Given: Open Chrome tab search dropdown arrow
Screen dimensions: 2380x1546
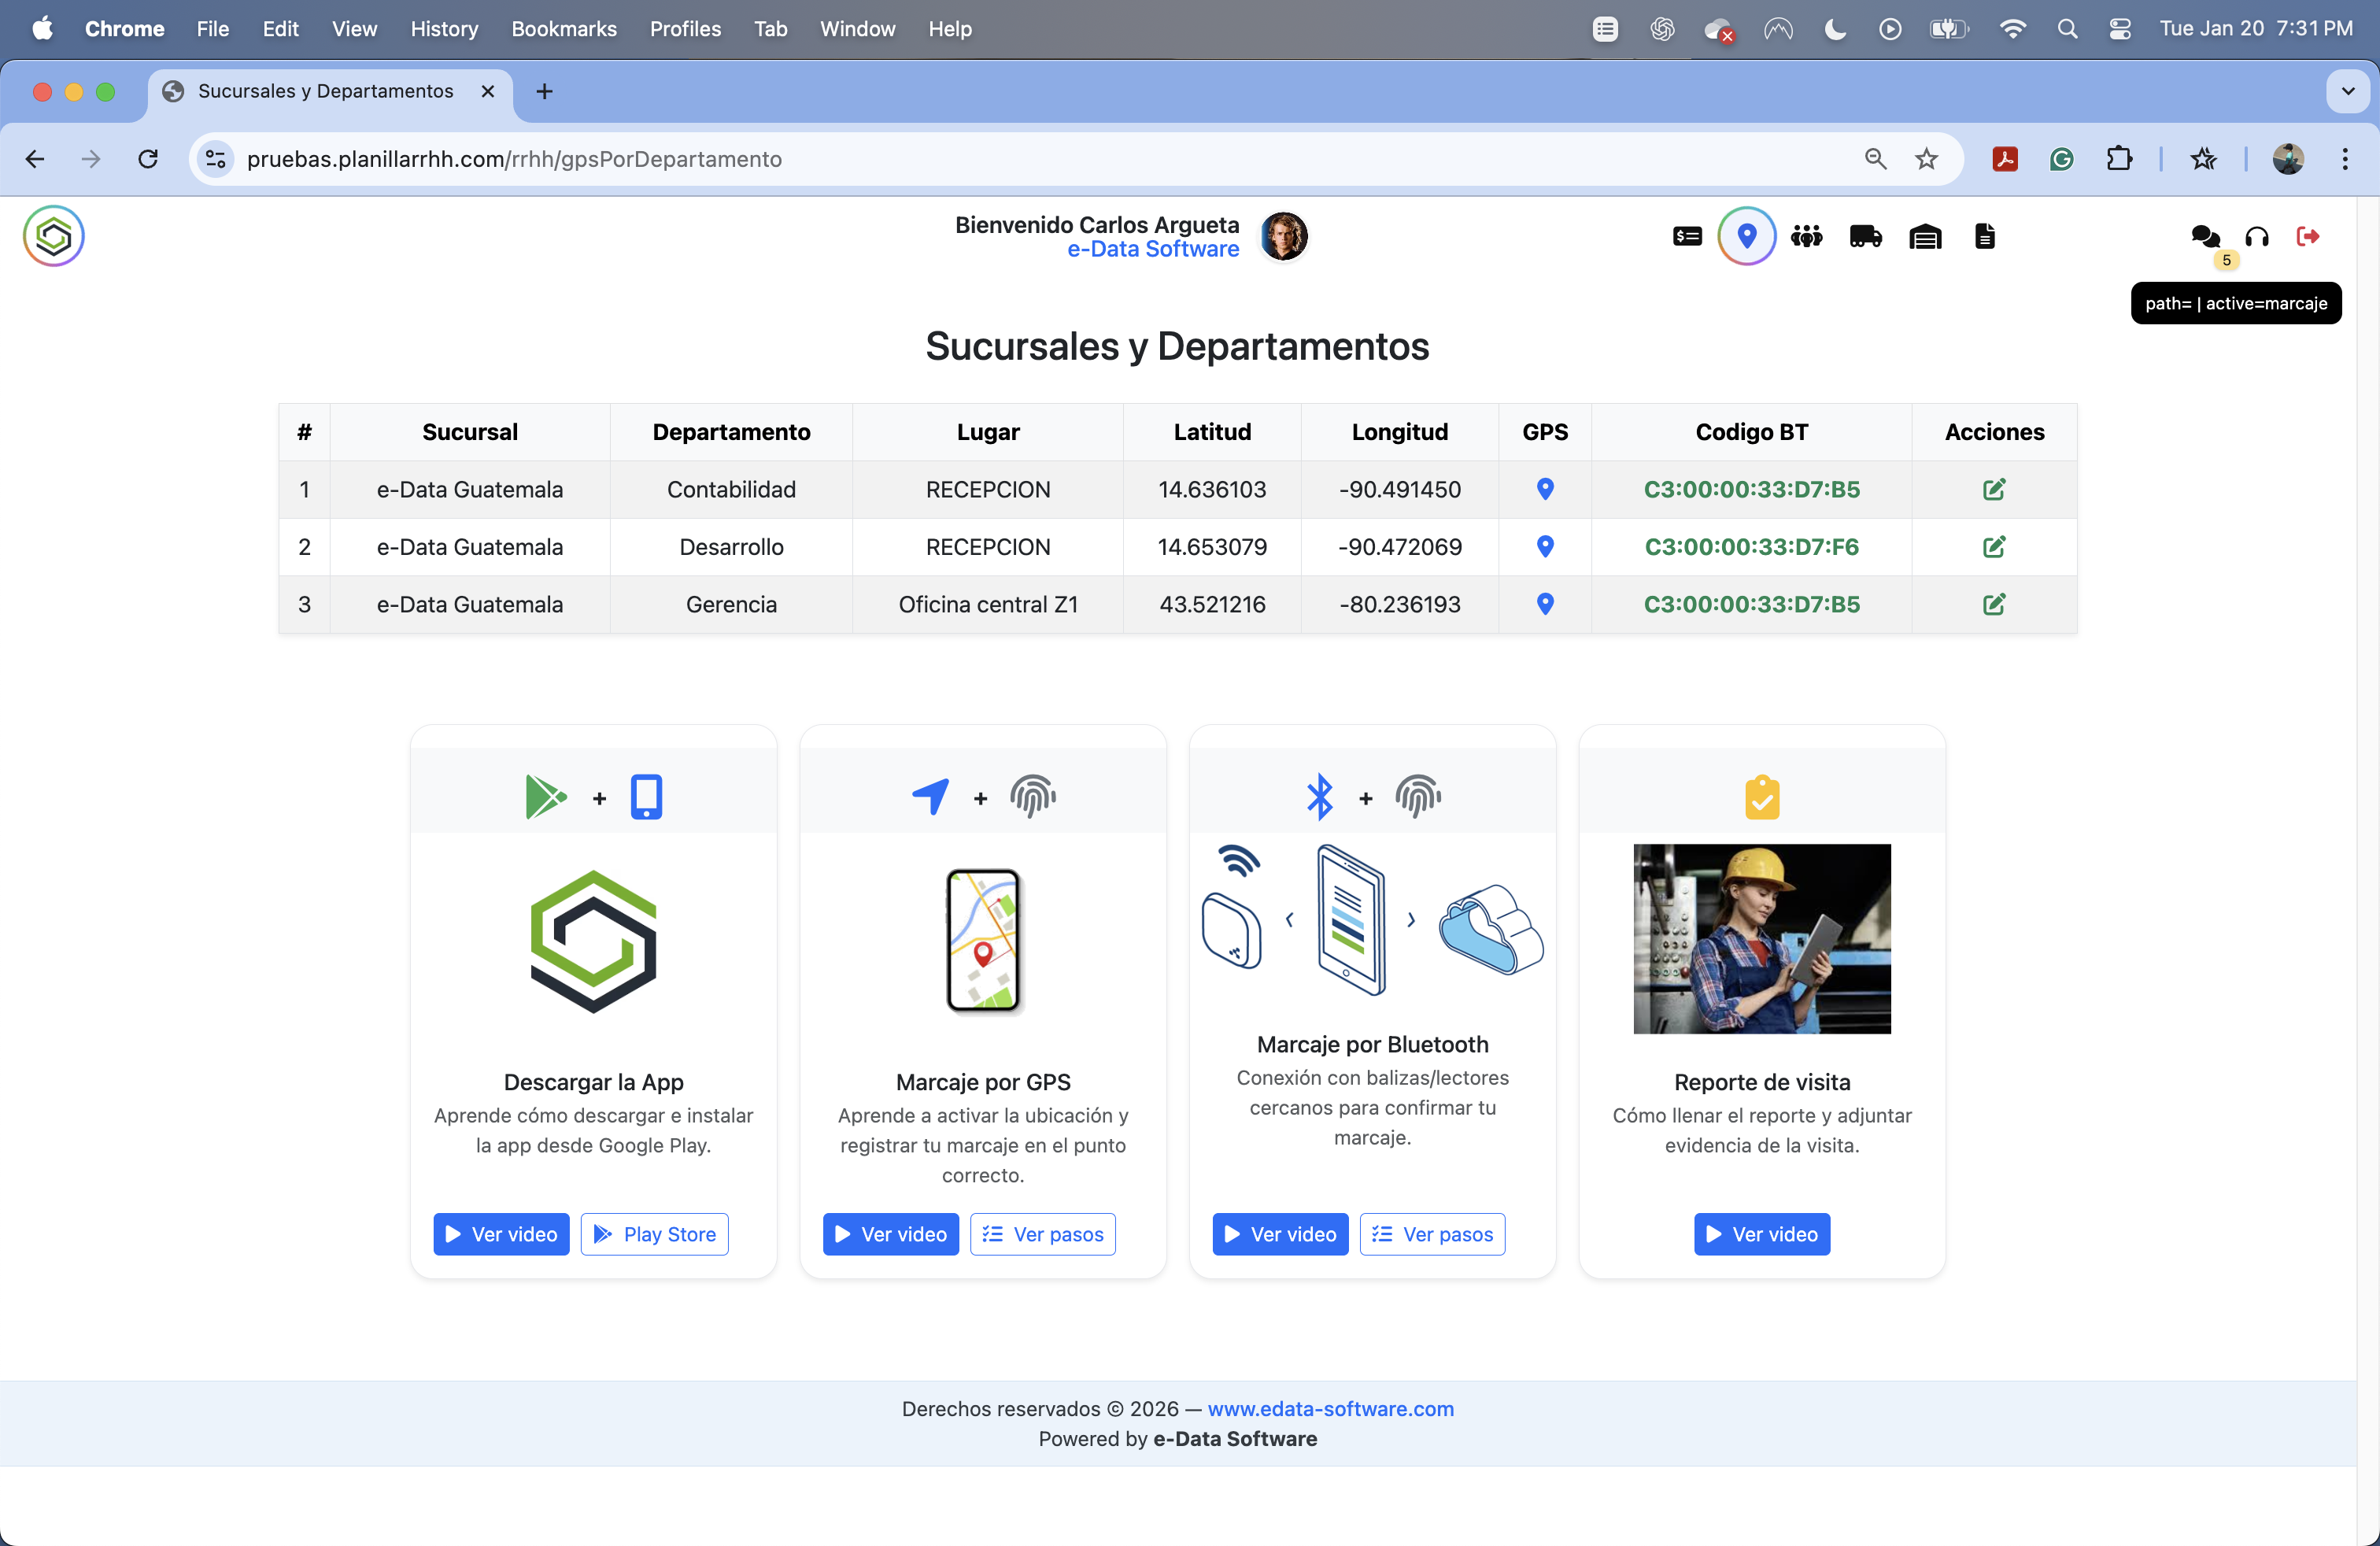Looking at the screenshot, I should 2347,92.
